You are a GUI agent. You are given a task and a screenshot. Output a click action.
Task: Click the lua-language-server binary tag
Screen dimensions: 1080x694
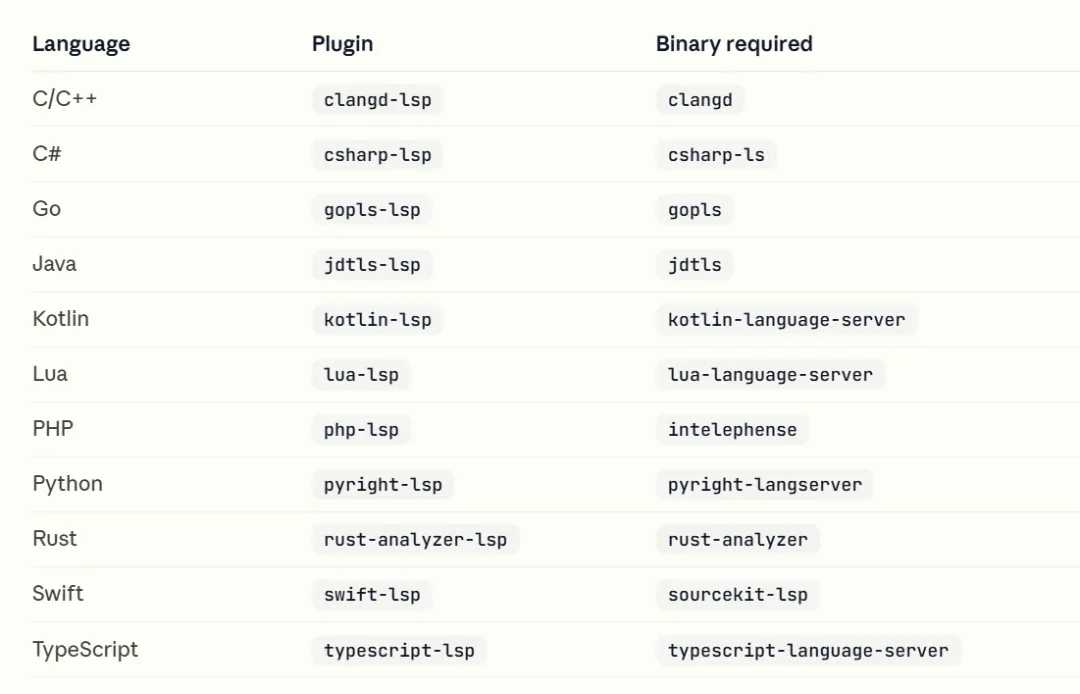770,375
